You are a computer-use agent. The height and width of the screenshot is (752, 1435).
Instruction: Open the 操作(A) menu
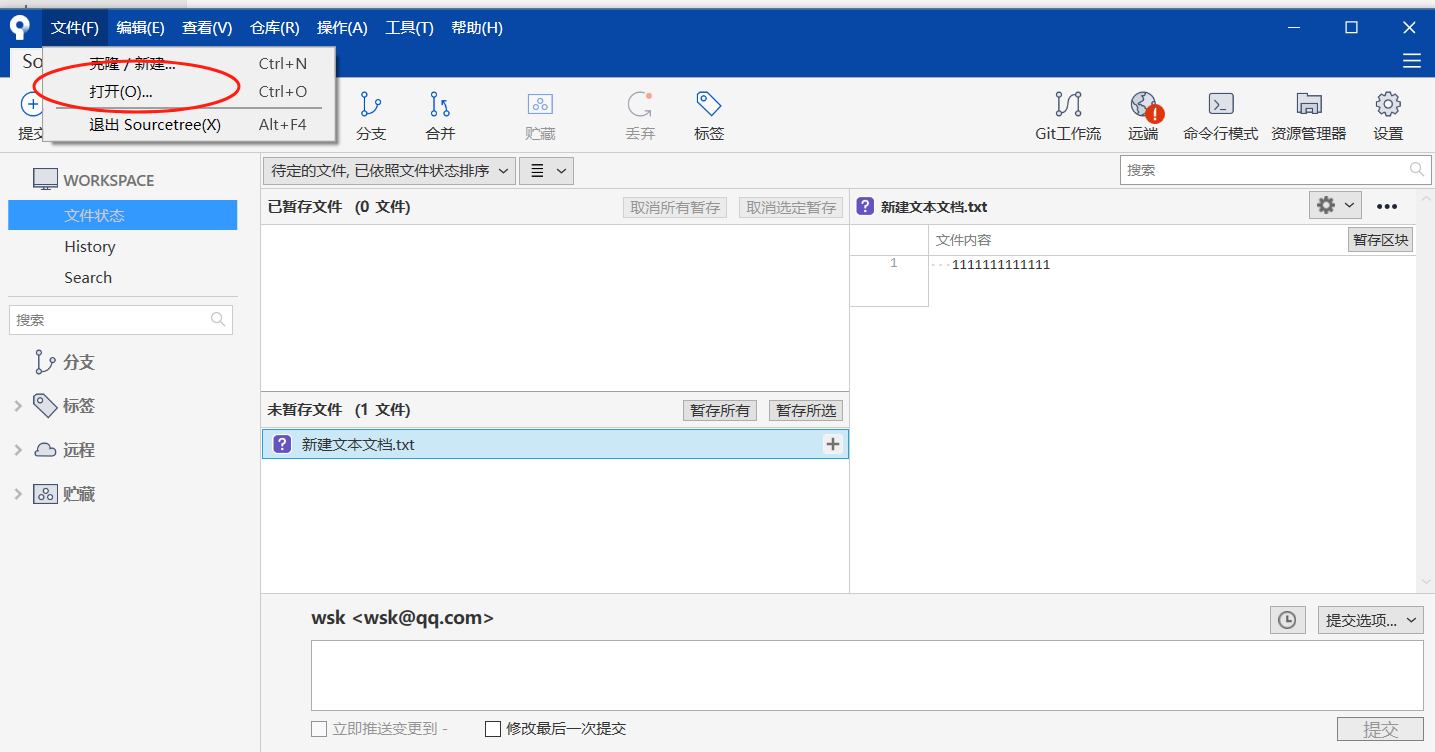click(x=342, y=28)
